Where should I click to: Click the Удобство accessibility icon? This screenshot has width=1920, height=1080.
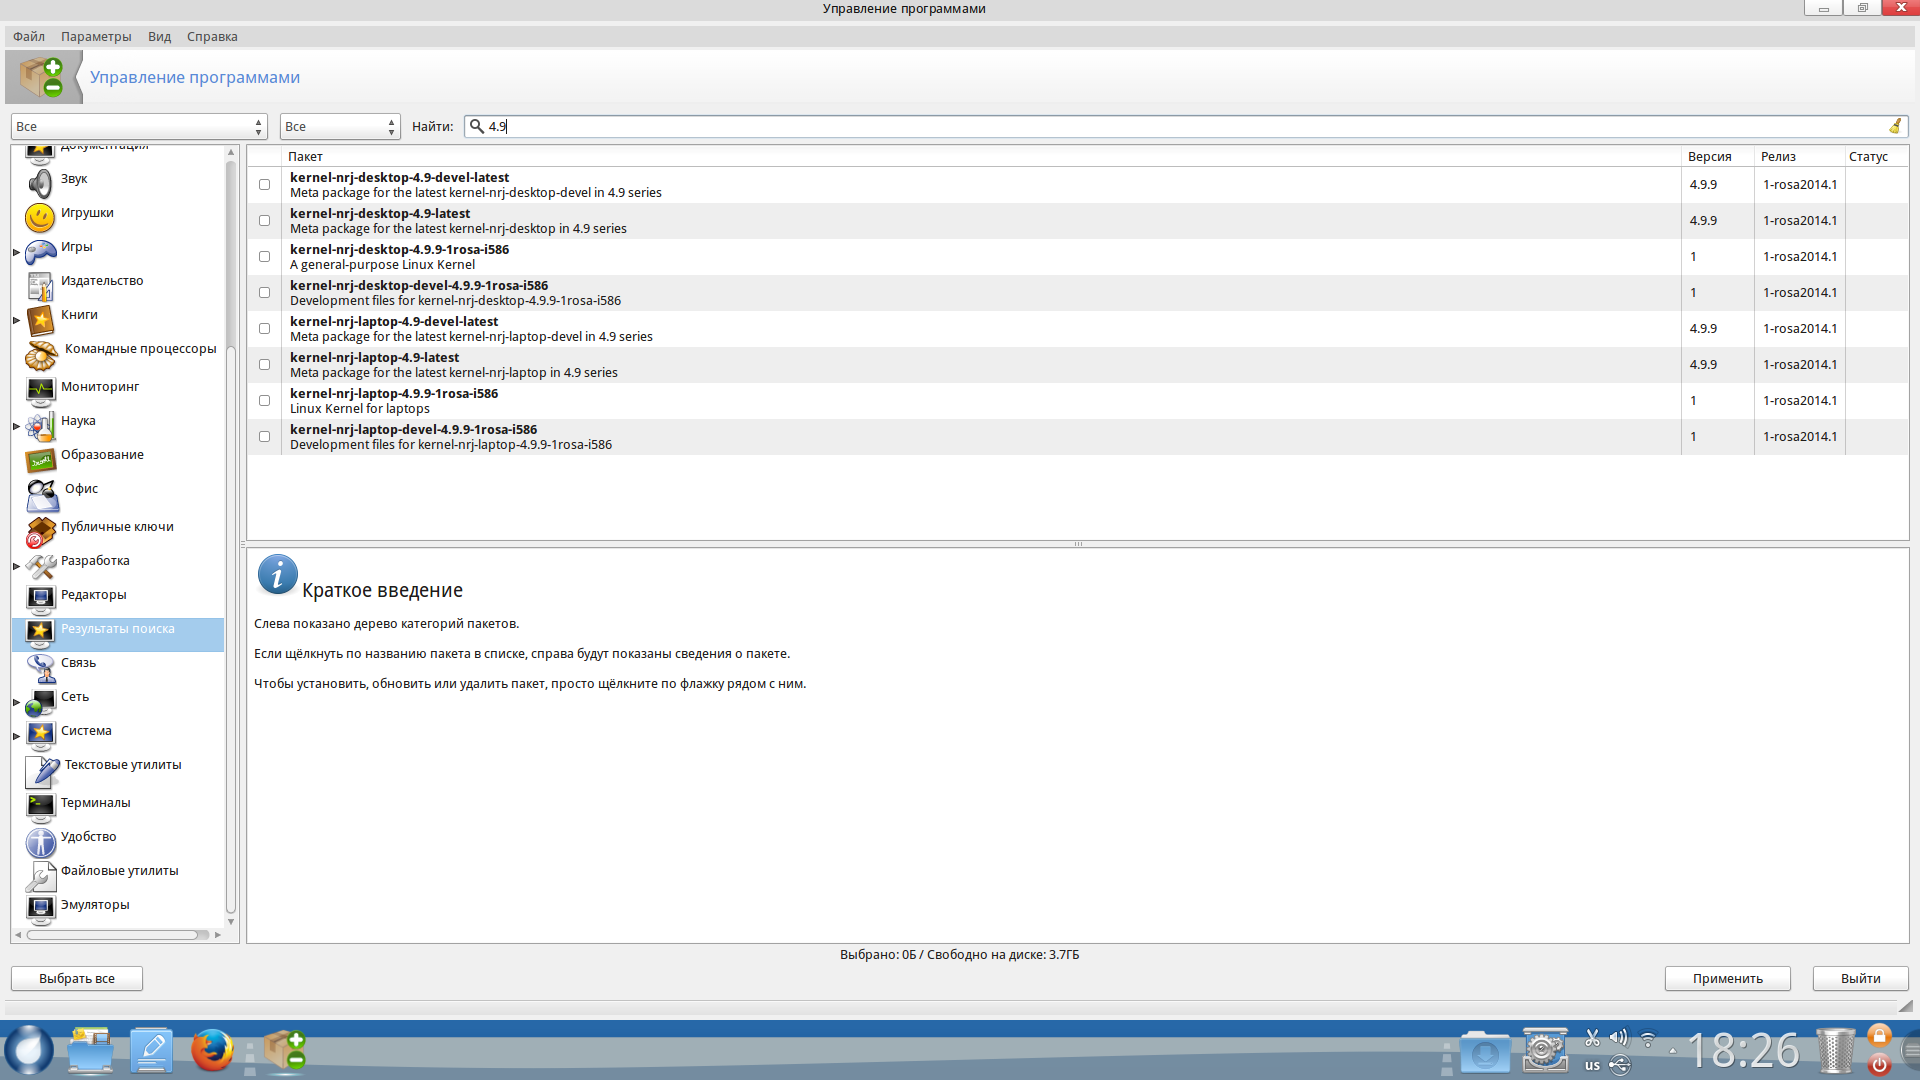tap(40, 841)
